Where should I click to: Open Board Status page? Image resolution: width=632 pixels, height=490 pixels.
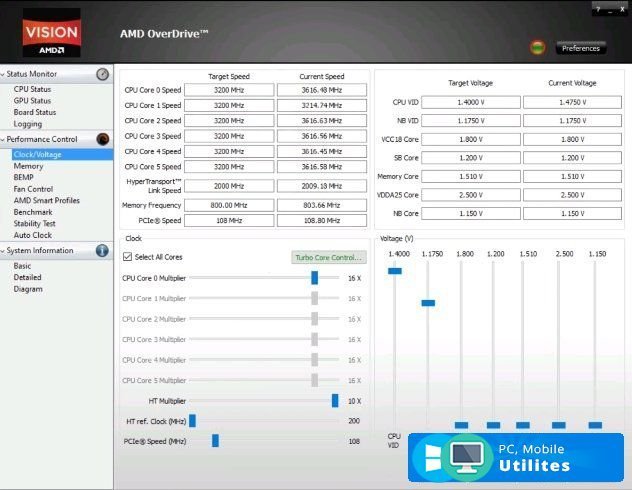pos(35,112)
